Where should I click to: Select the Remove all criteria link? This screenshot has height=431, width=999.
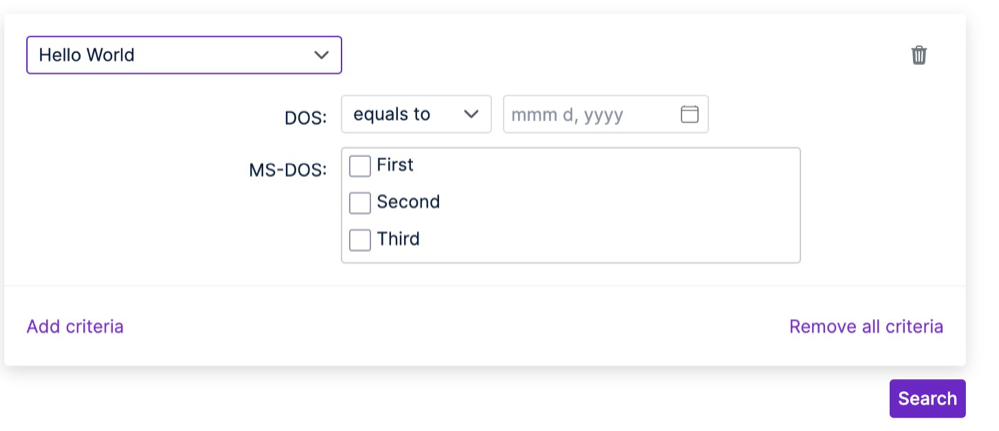866,326
